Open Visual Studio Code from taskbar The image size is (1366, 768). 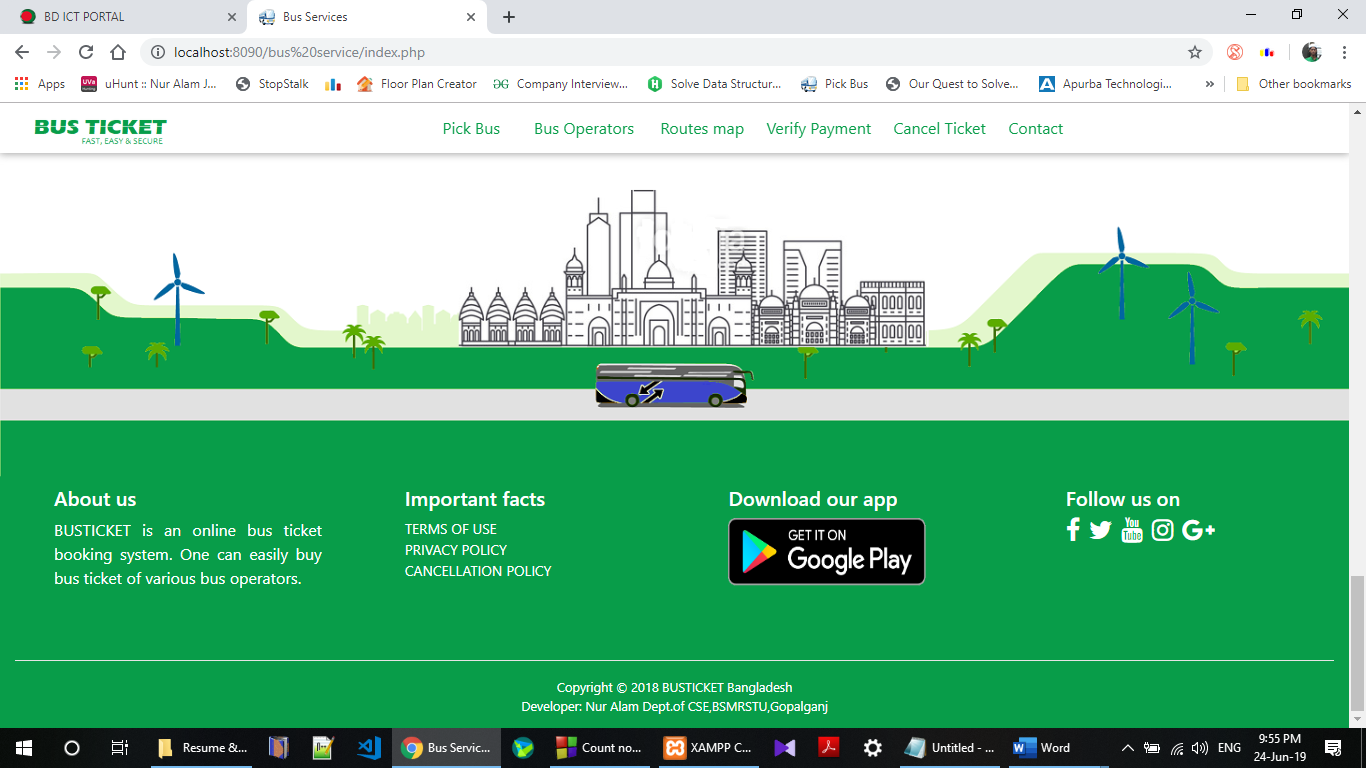click(x=368, y=747)
